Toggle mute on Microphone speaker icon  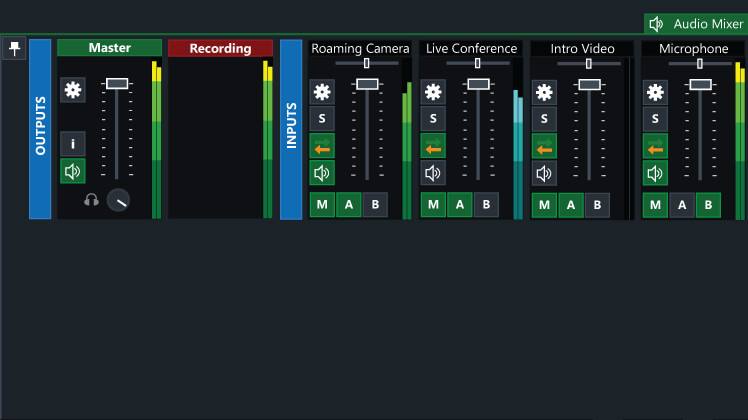coord(655,174)
